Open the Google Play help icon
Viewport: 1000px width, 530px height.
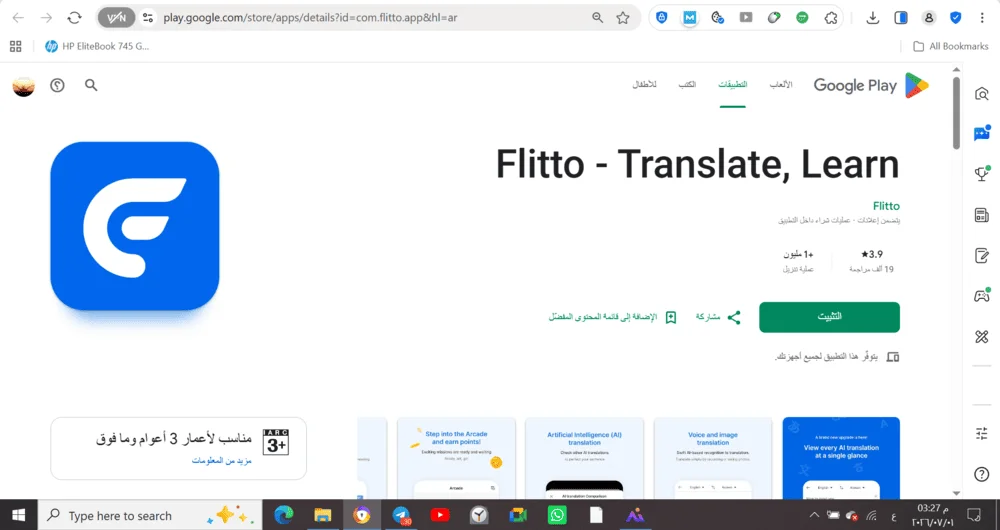(57, 85)
